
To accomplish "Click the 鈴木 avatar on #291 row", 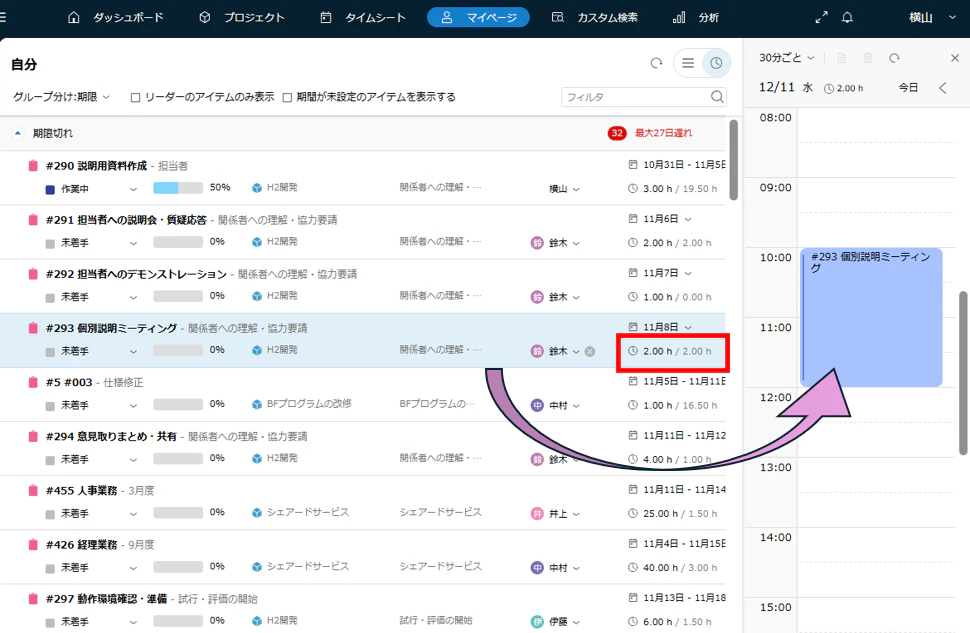I will (x=537, y=243).
